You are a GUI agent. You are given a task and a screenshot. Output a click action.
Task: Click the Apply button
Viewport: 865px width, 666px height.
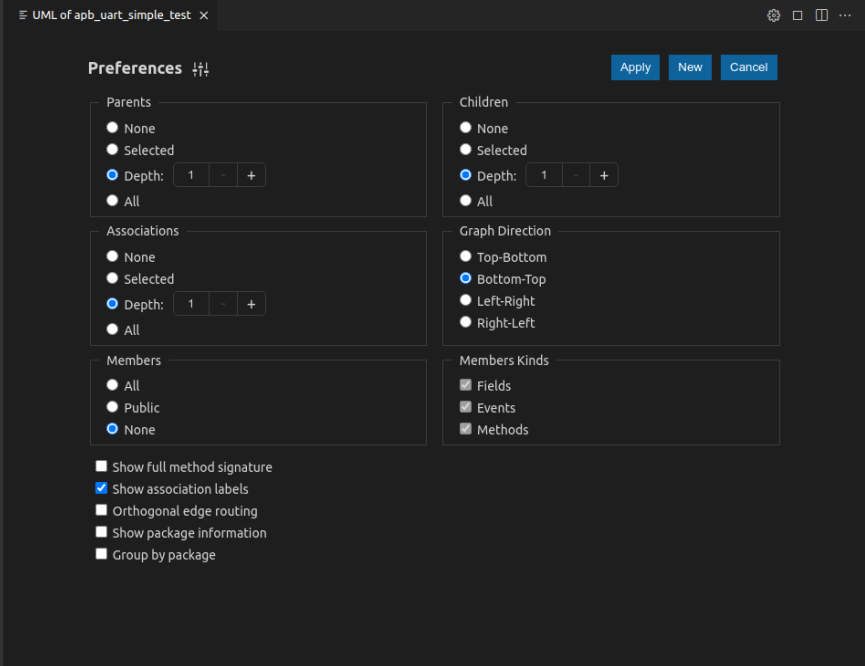(x=635, y=67)
